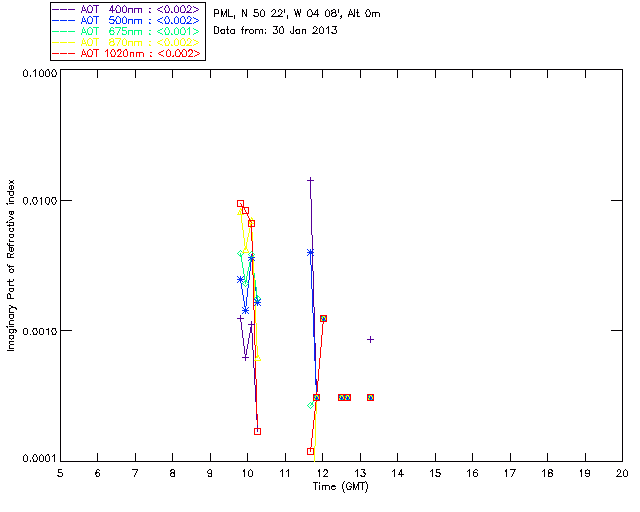The image size is (640, 512).
Task: Click the topmost red square near 0.0100
Action: click(240, 204)
